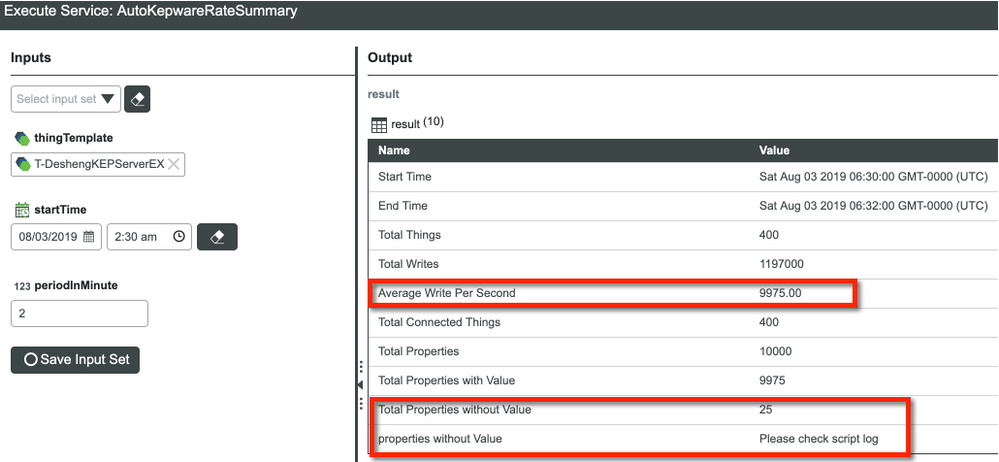
Task: Click the startTime calendar label icon
Action: [x=22, y=210]
